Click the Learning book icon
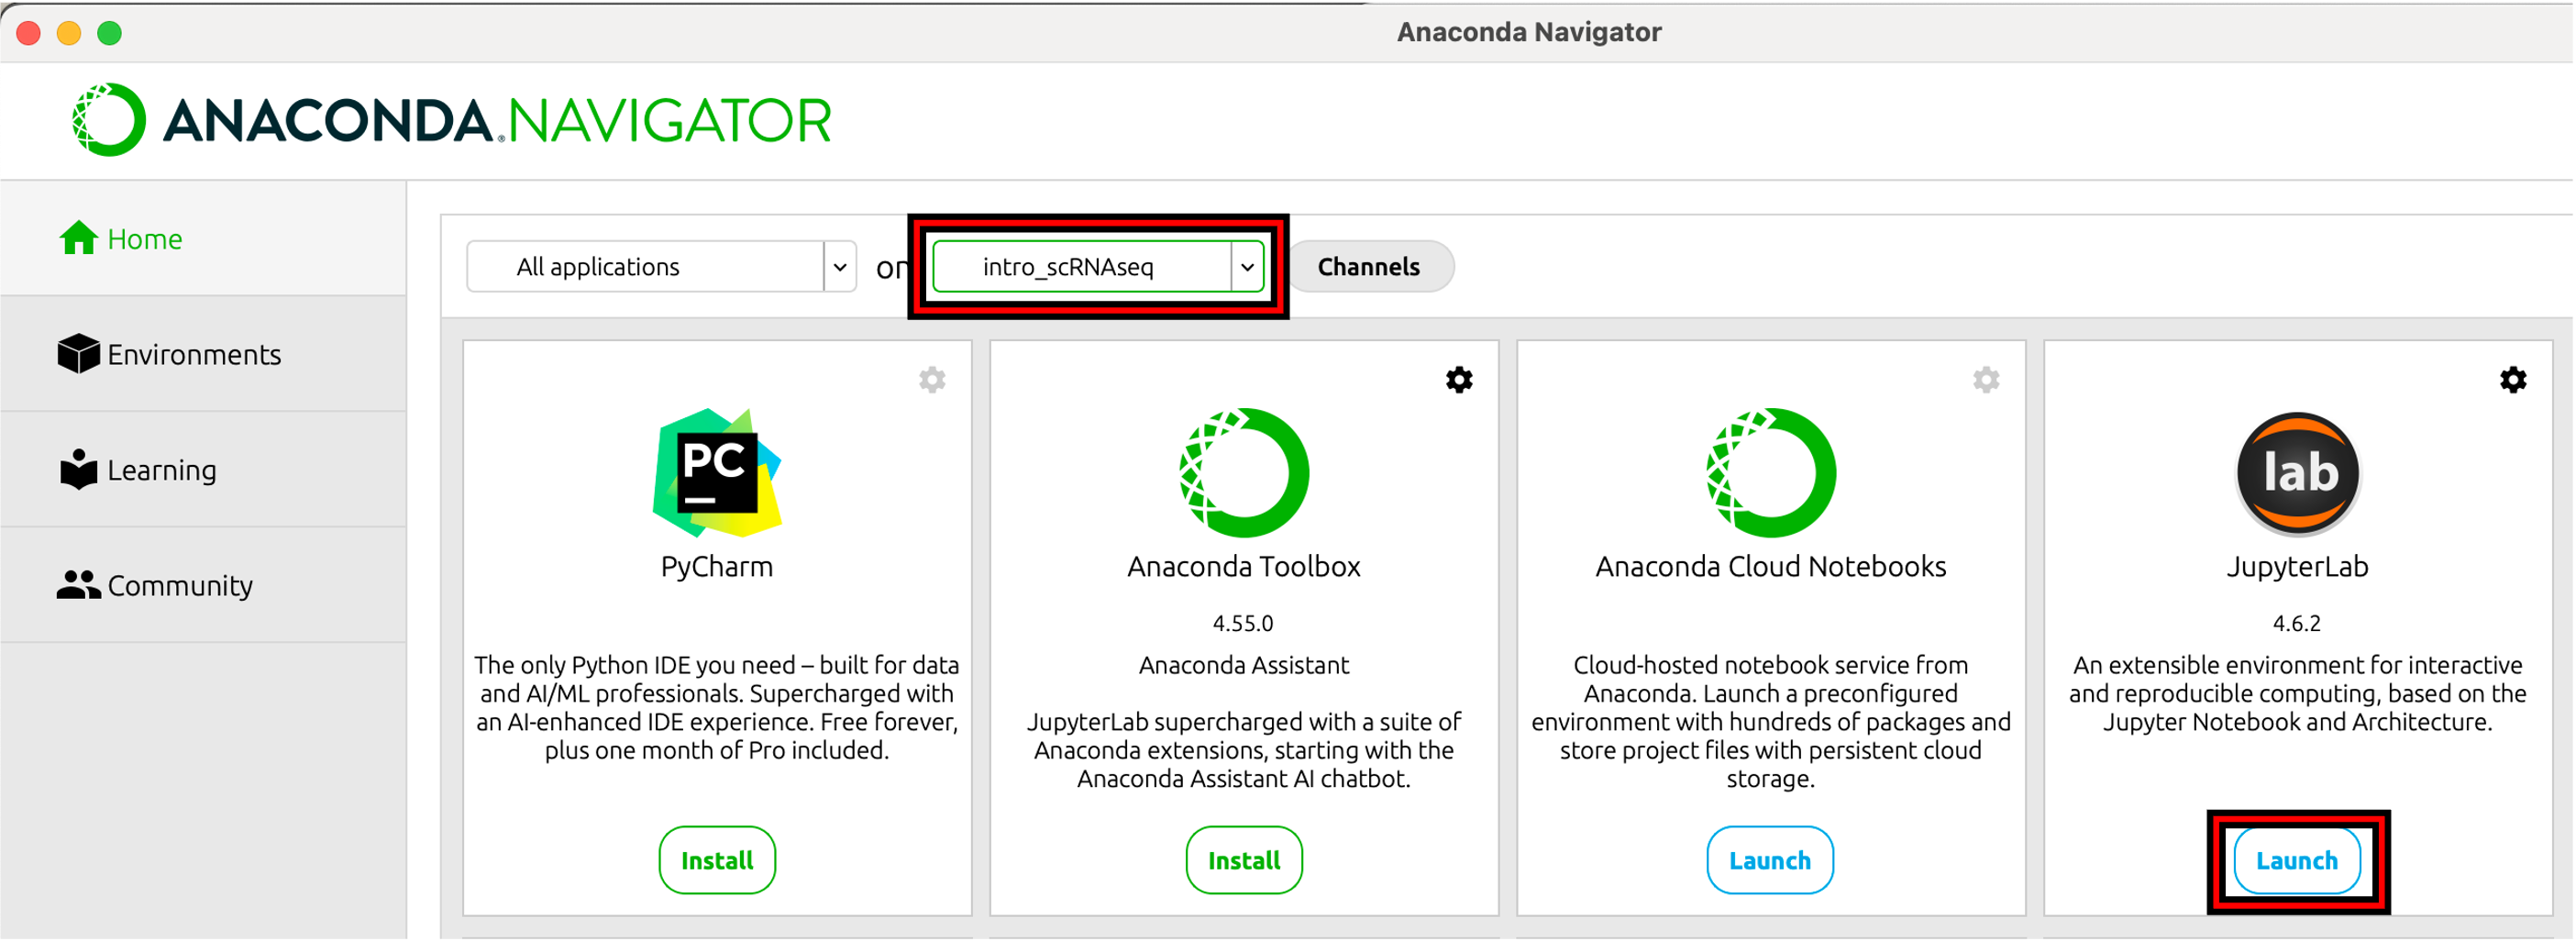This screenshot has width=2576, height=941. point(78,469)
